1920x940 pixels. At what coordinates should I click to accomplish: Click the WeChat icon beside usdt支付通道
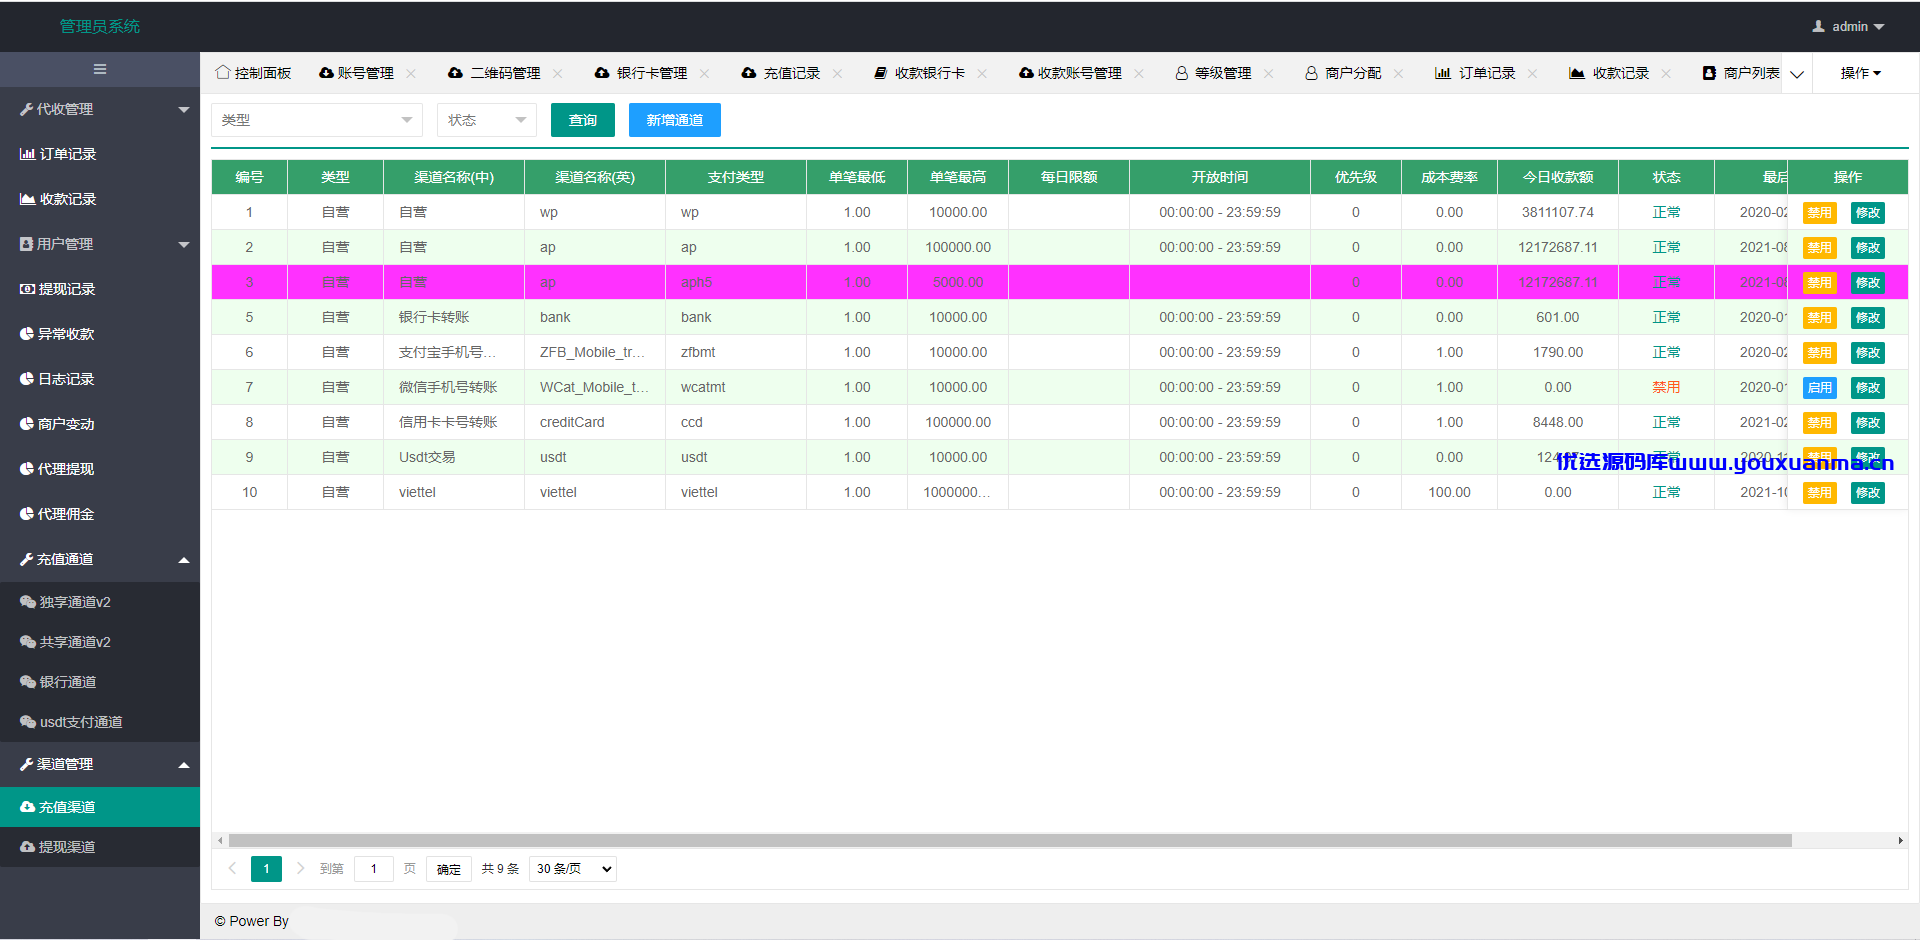(28, 722)
